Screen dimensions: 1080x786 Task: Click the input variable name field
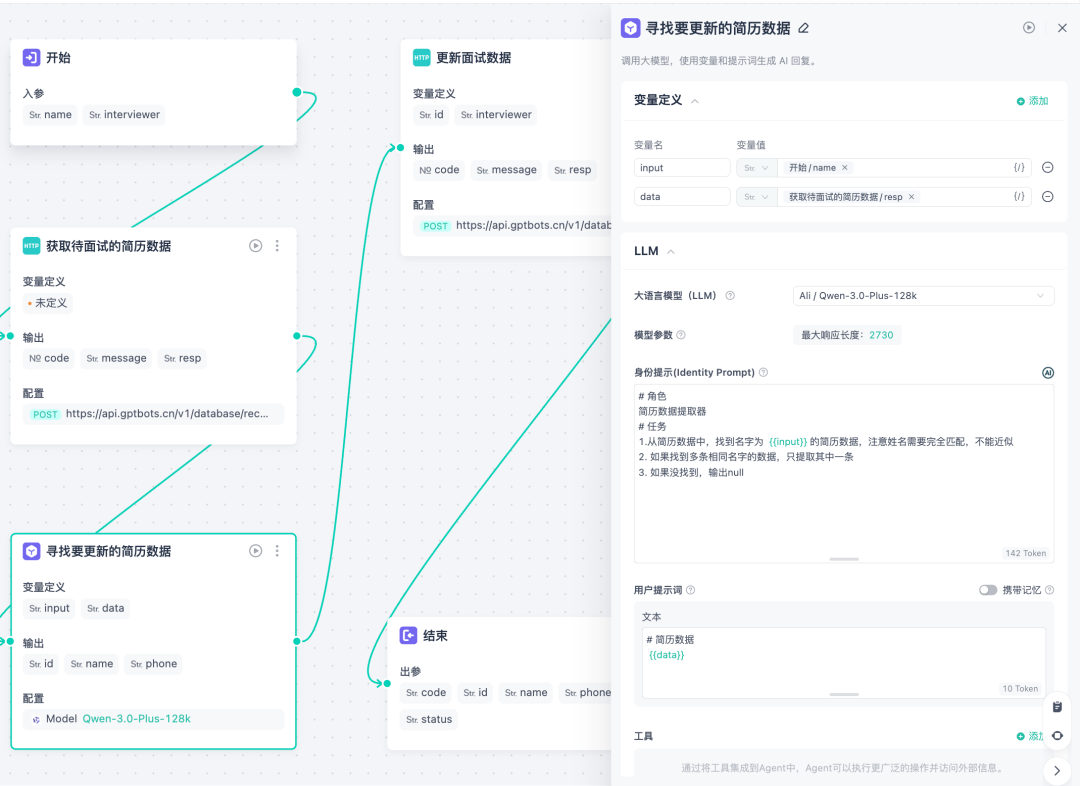[x=682, y=167]
